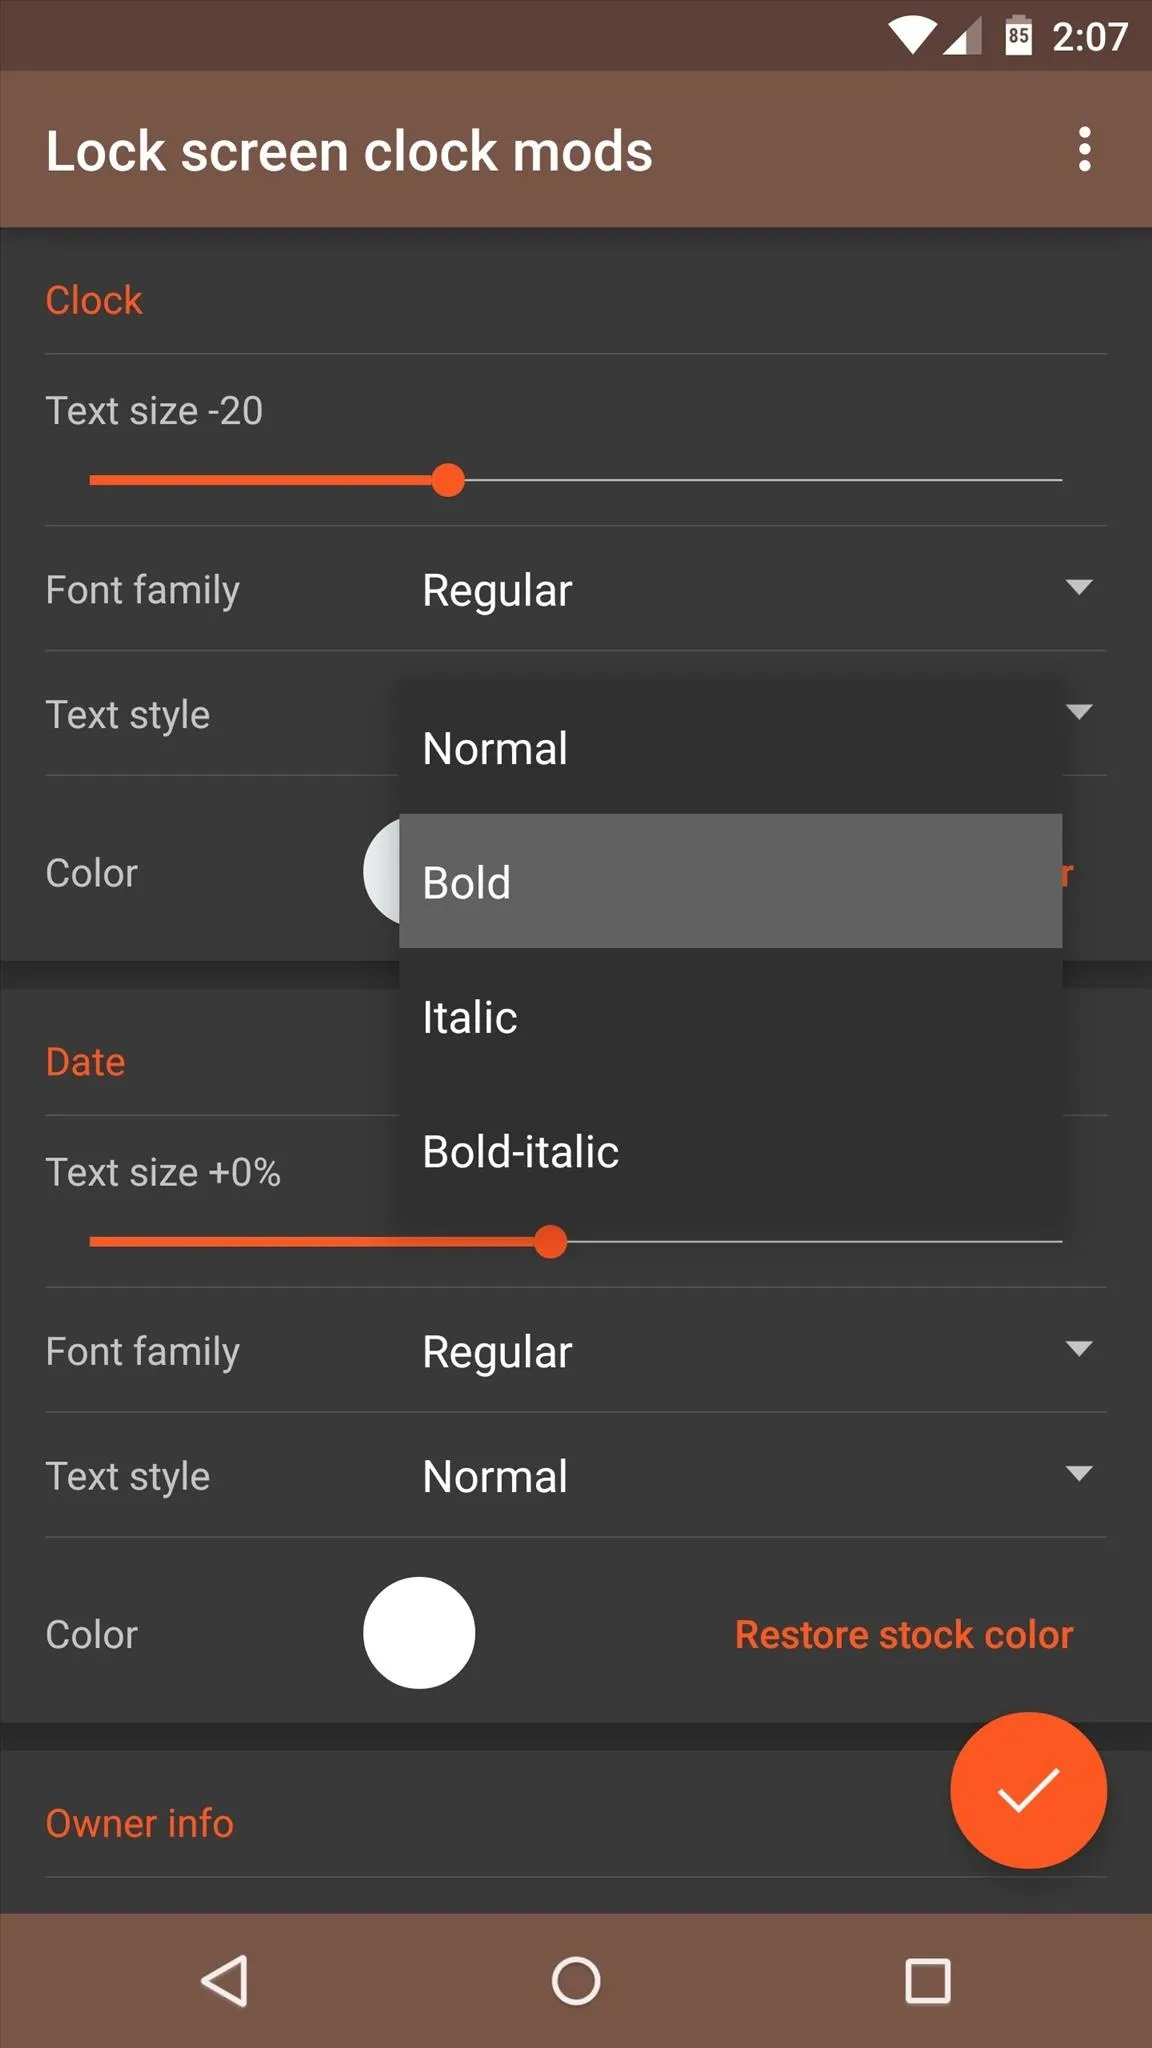This screenshot has width=1152, height=2048.
Task: Tap the Restore stock color link
Action: [903, 1634]
